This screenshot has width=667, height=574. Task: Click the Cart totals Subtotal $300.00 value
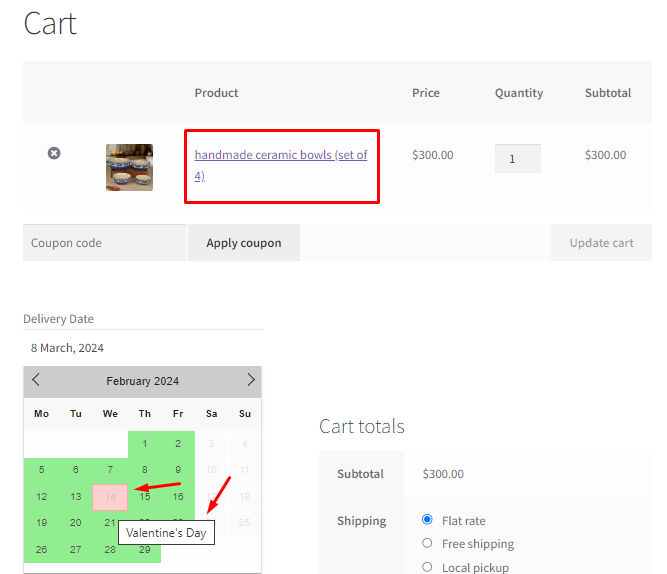[443, 474]
